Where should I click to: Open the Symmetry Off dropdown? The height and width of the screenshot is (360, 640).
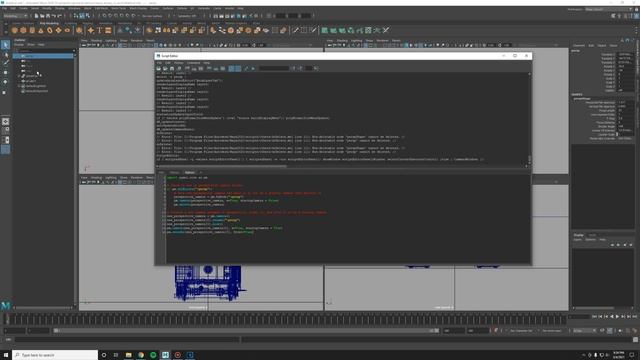point(188,16)
